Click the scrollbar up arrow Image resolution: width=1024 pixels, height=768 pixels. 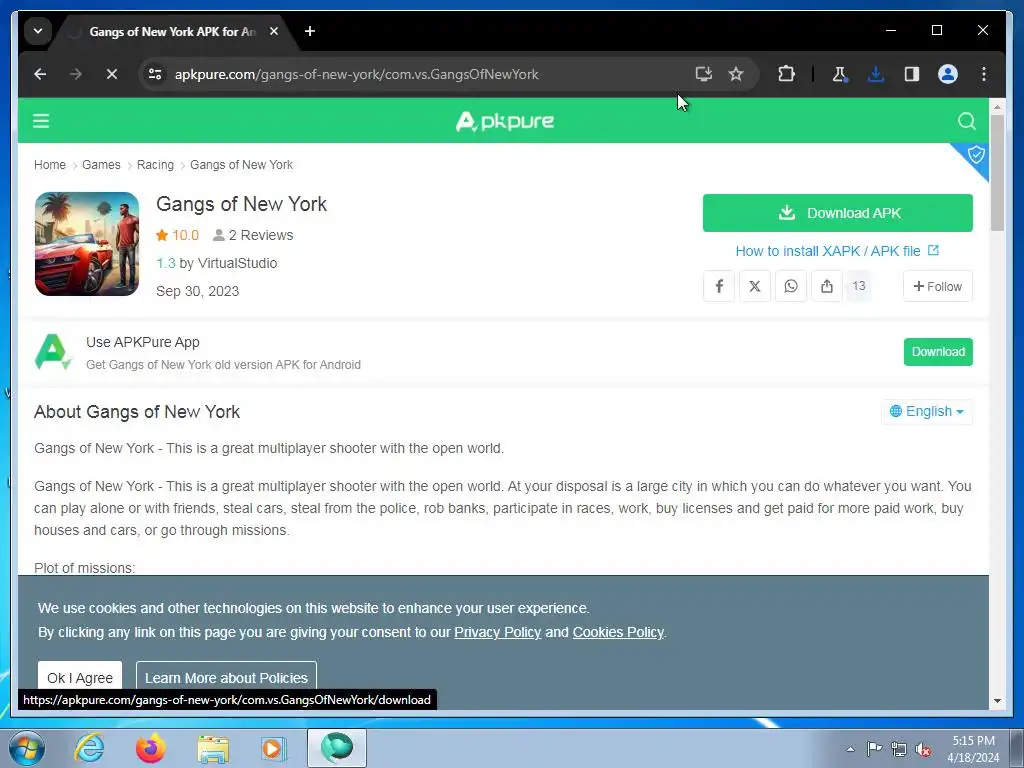pyautogui.click(x=997, y=106)
